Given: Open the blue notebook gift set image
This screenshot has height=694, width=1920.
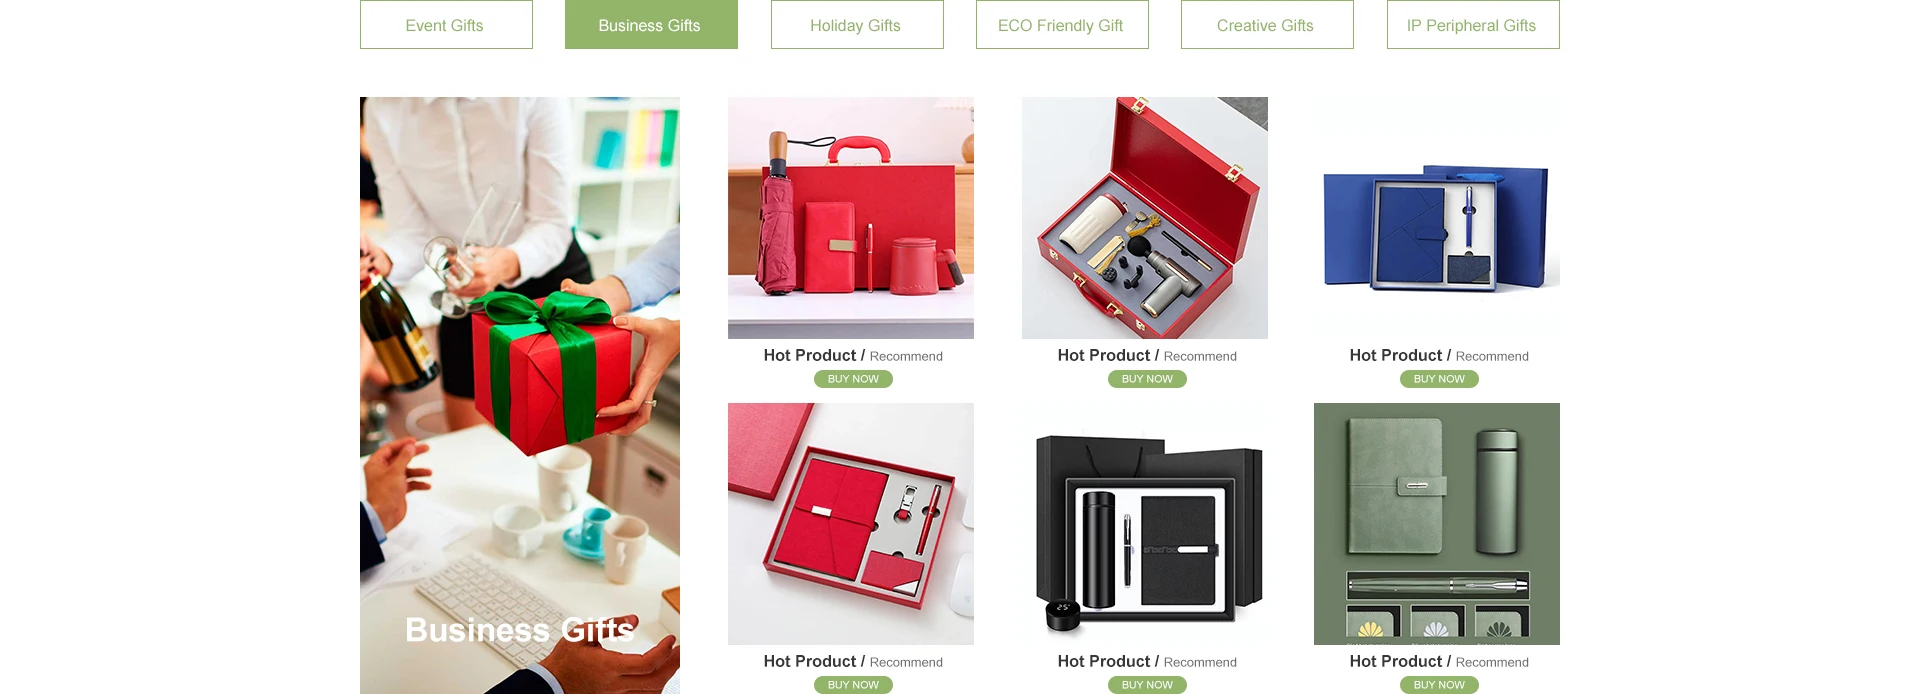Looking at the screenshot, I should [x=1437, y=218].
